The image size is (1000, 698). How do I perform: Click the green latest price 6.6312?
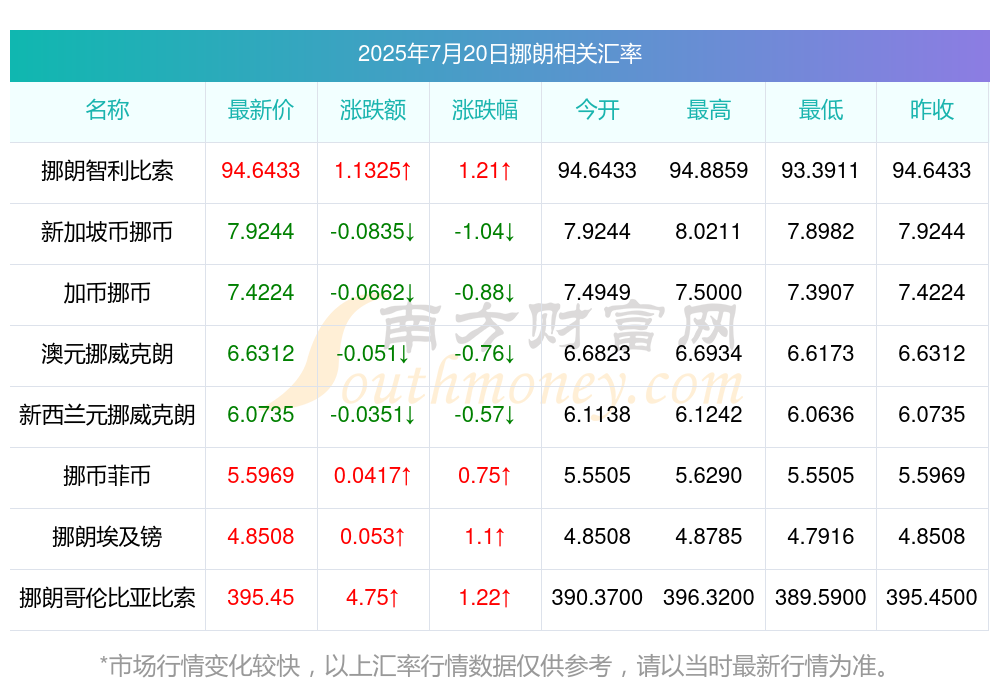261,353
